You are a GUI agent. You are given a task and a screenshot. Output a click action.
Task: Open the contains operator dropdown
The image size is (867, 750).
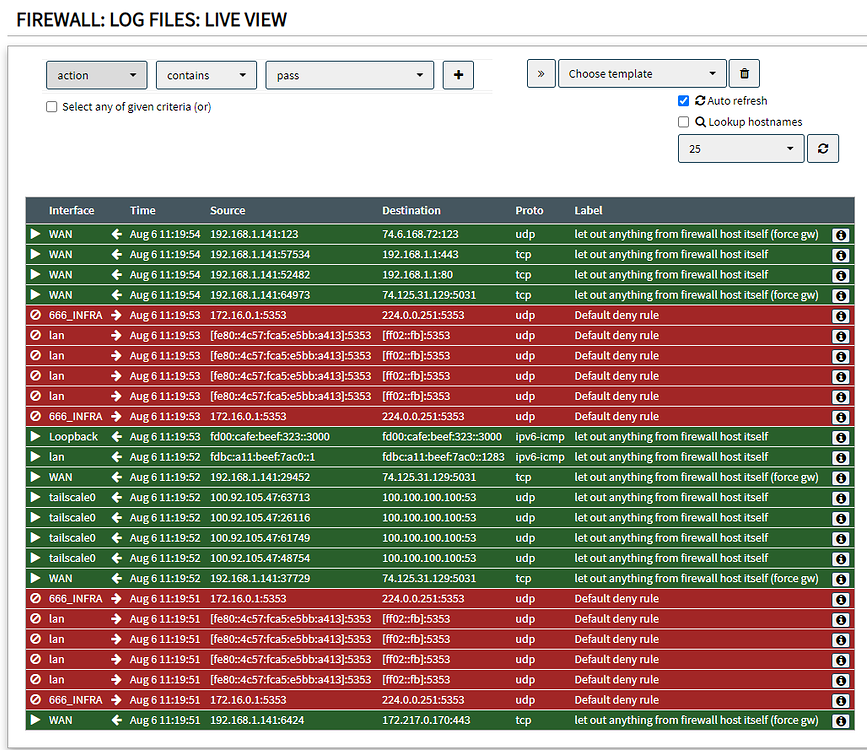click(x=205, y=74)
